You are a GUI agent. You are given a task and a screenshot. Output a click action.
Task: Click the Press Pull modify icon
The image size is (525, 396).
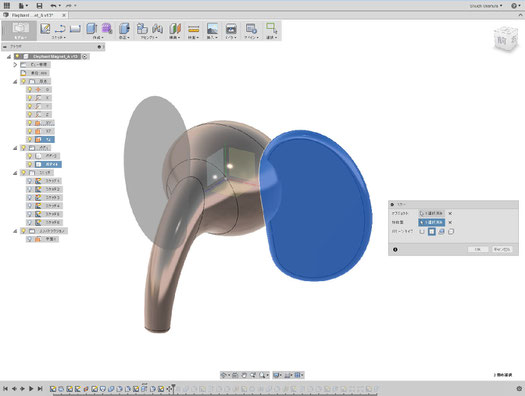tap(124, 28)
